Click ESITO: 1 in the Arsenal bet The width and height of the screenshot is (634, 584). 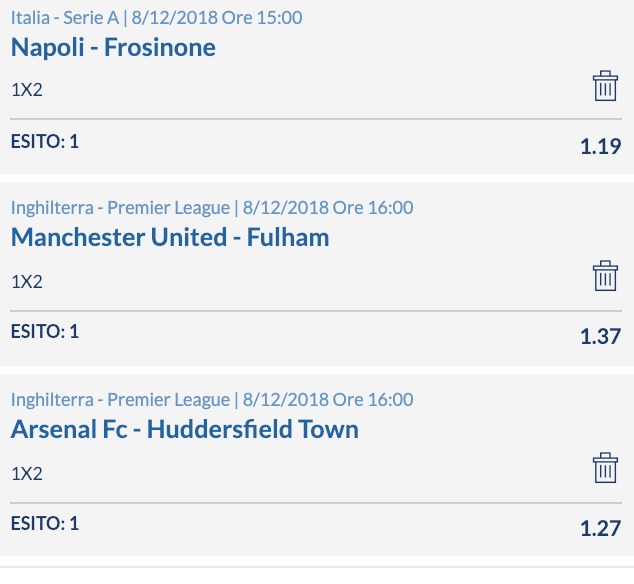click(45, 523)
